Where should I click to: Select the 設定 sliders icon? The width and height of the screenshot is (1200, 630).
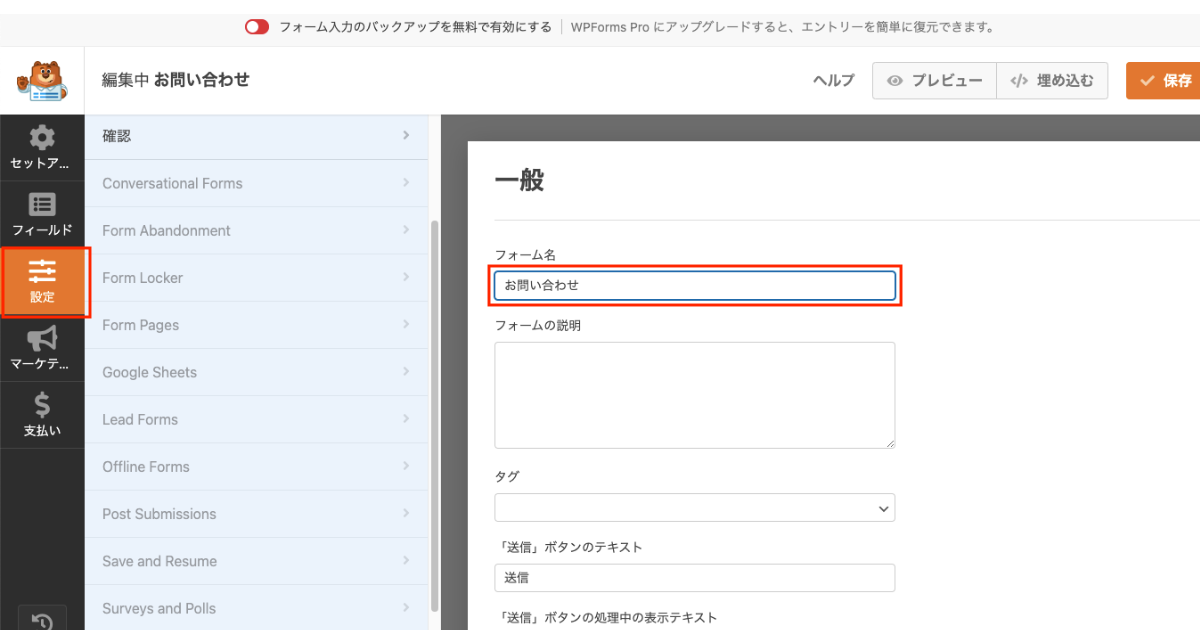point(42,282)
